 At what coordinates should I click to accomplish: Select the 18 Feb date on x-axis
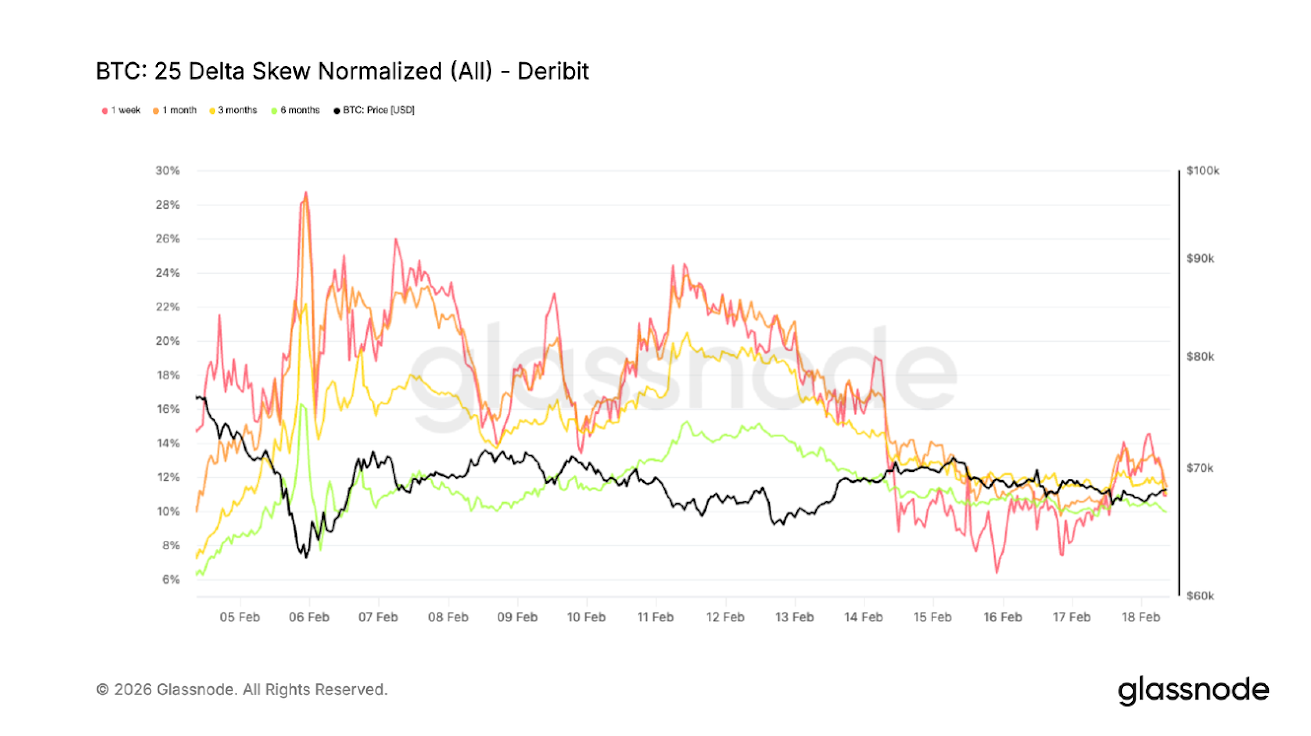tap(1142, 617)
